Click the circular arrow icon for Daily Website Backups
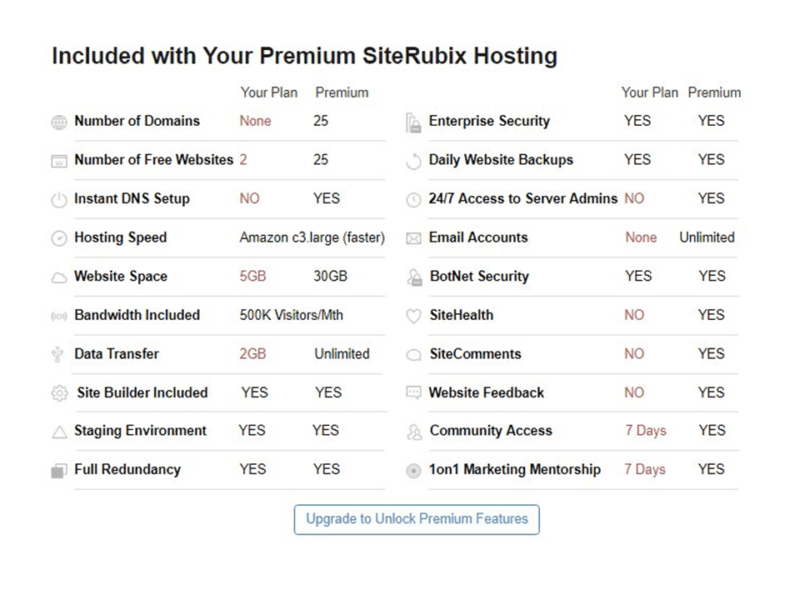800x600 pixels. [x=413, y=161]
